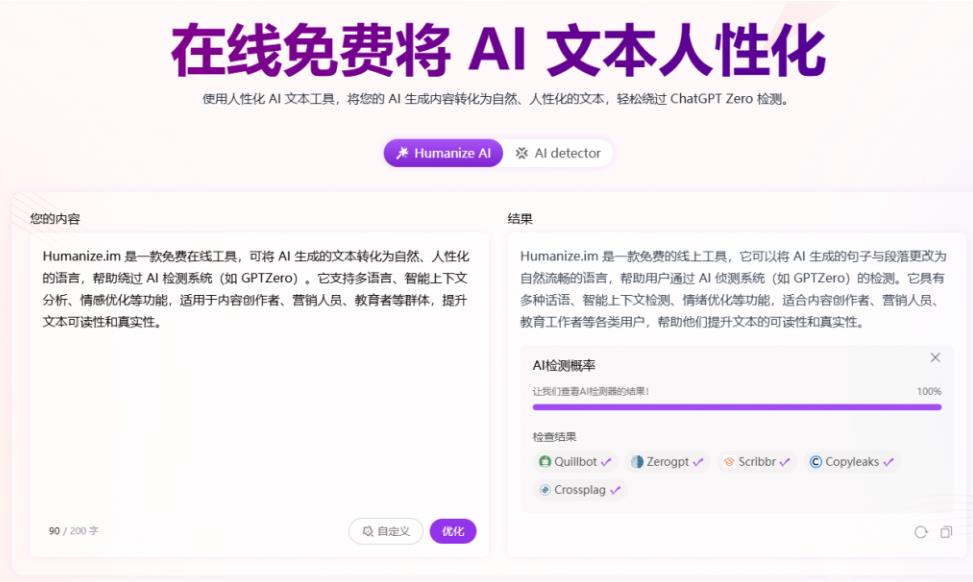This screenshot has height=582, width=973.
Task: Click into the 您的内容 input text area
Action: point(259,395)
